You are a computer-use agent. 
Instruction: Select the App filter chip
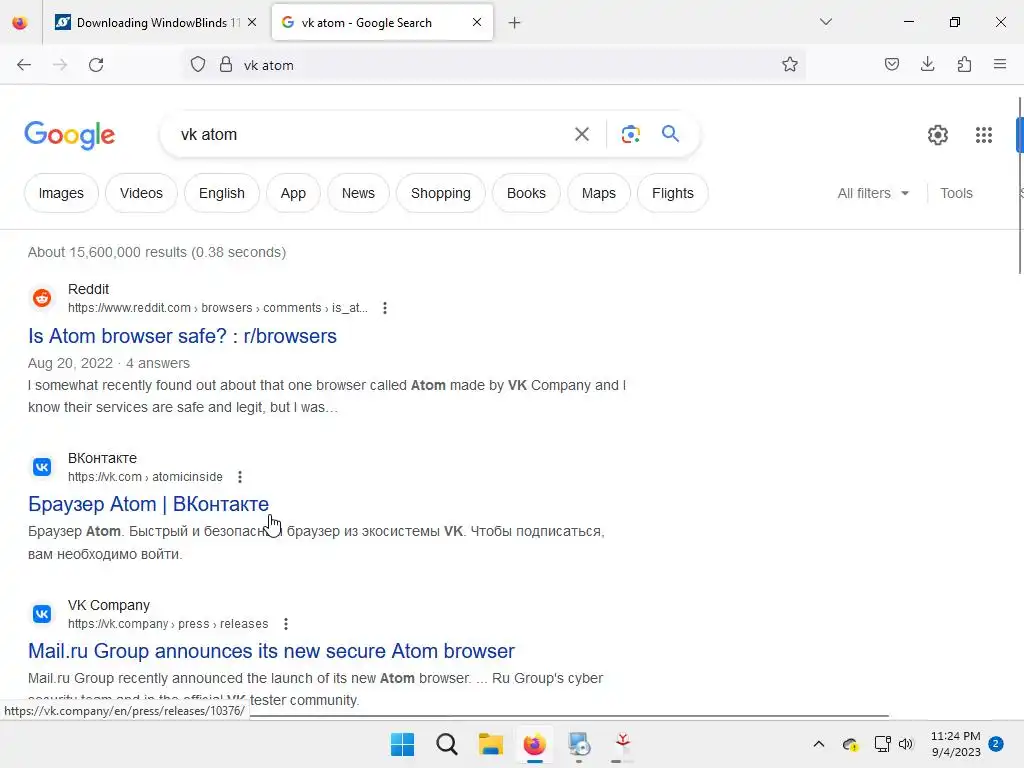(293, 193)
